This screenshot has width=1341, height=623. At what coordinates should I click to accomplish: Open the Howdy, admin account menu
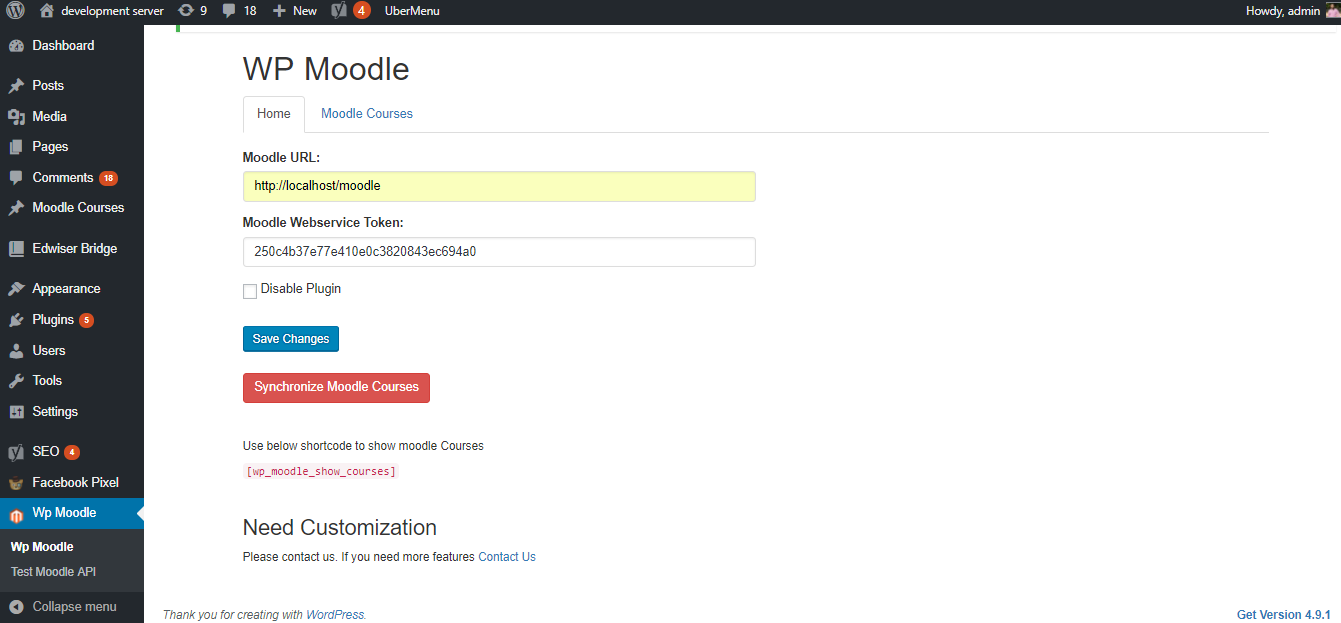(x=1291, y=11)
